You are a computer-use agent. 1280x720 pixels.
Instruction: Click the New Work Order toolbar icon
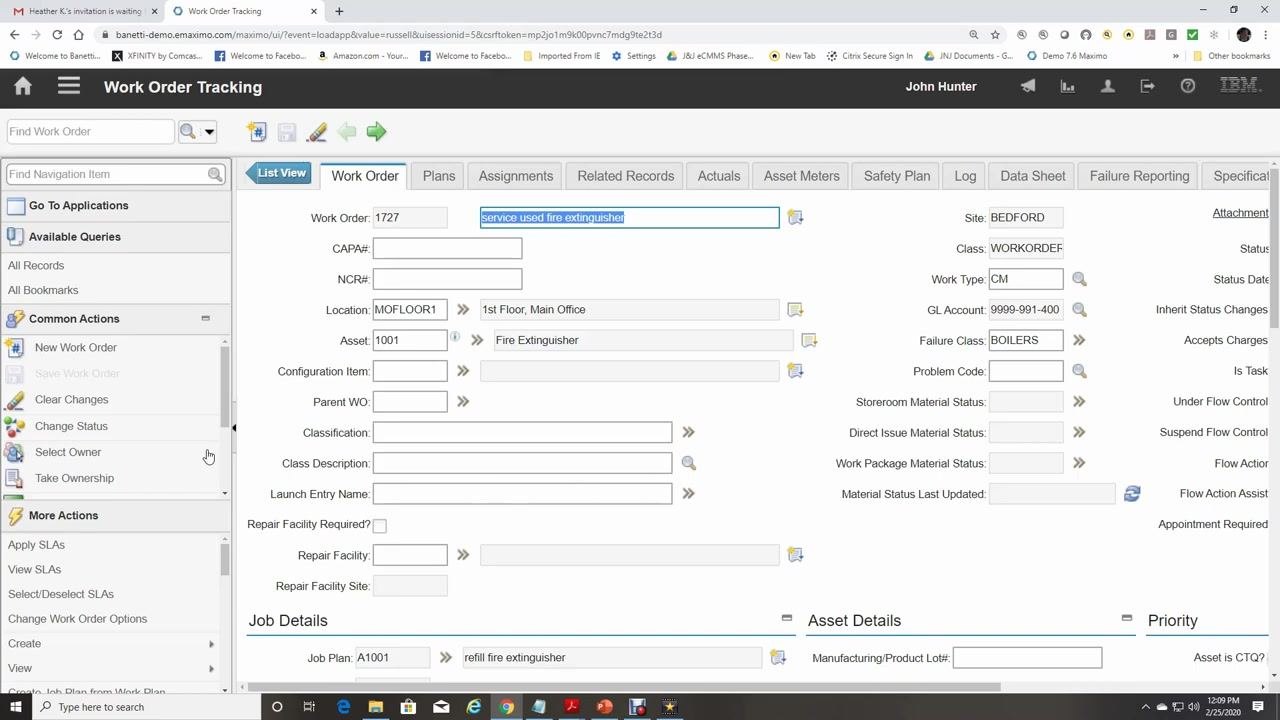coord(257,132)
